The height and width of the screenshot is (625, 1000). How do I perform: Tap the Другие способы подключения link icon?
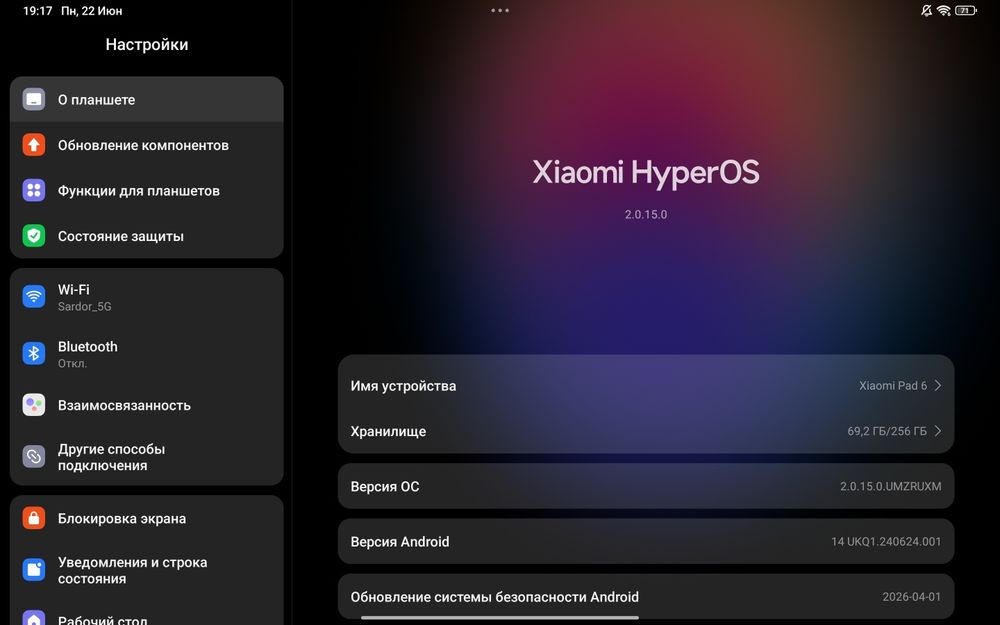click(x=34, y=457)
